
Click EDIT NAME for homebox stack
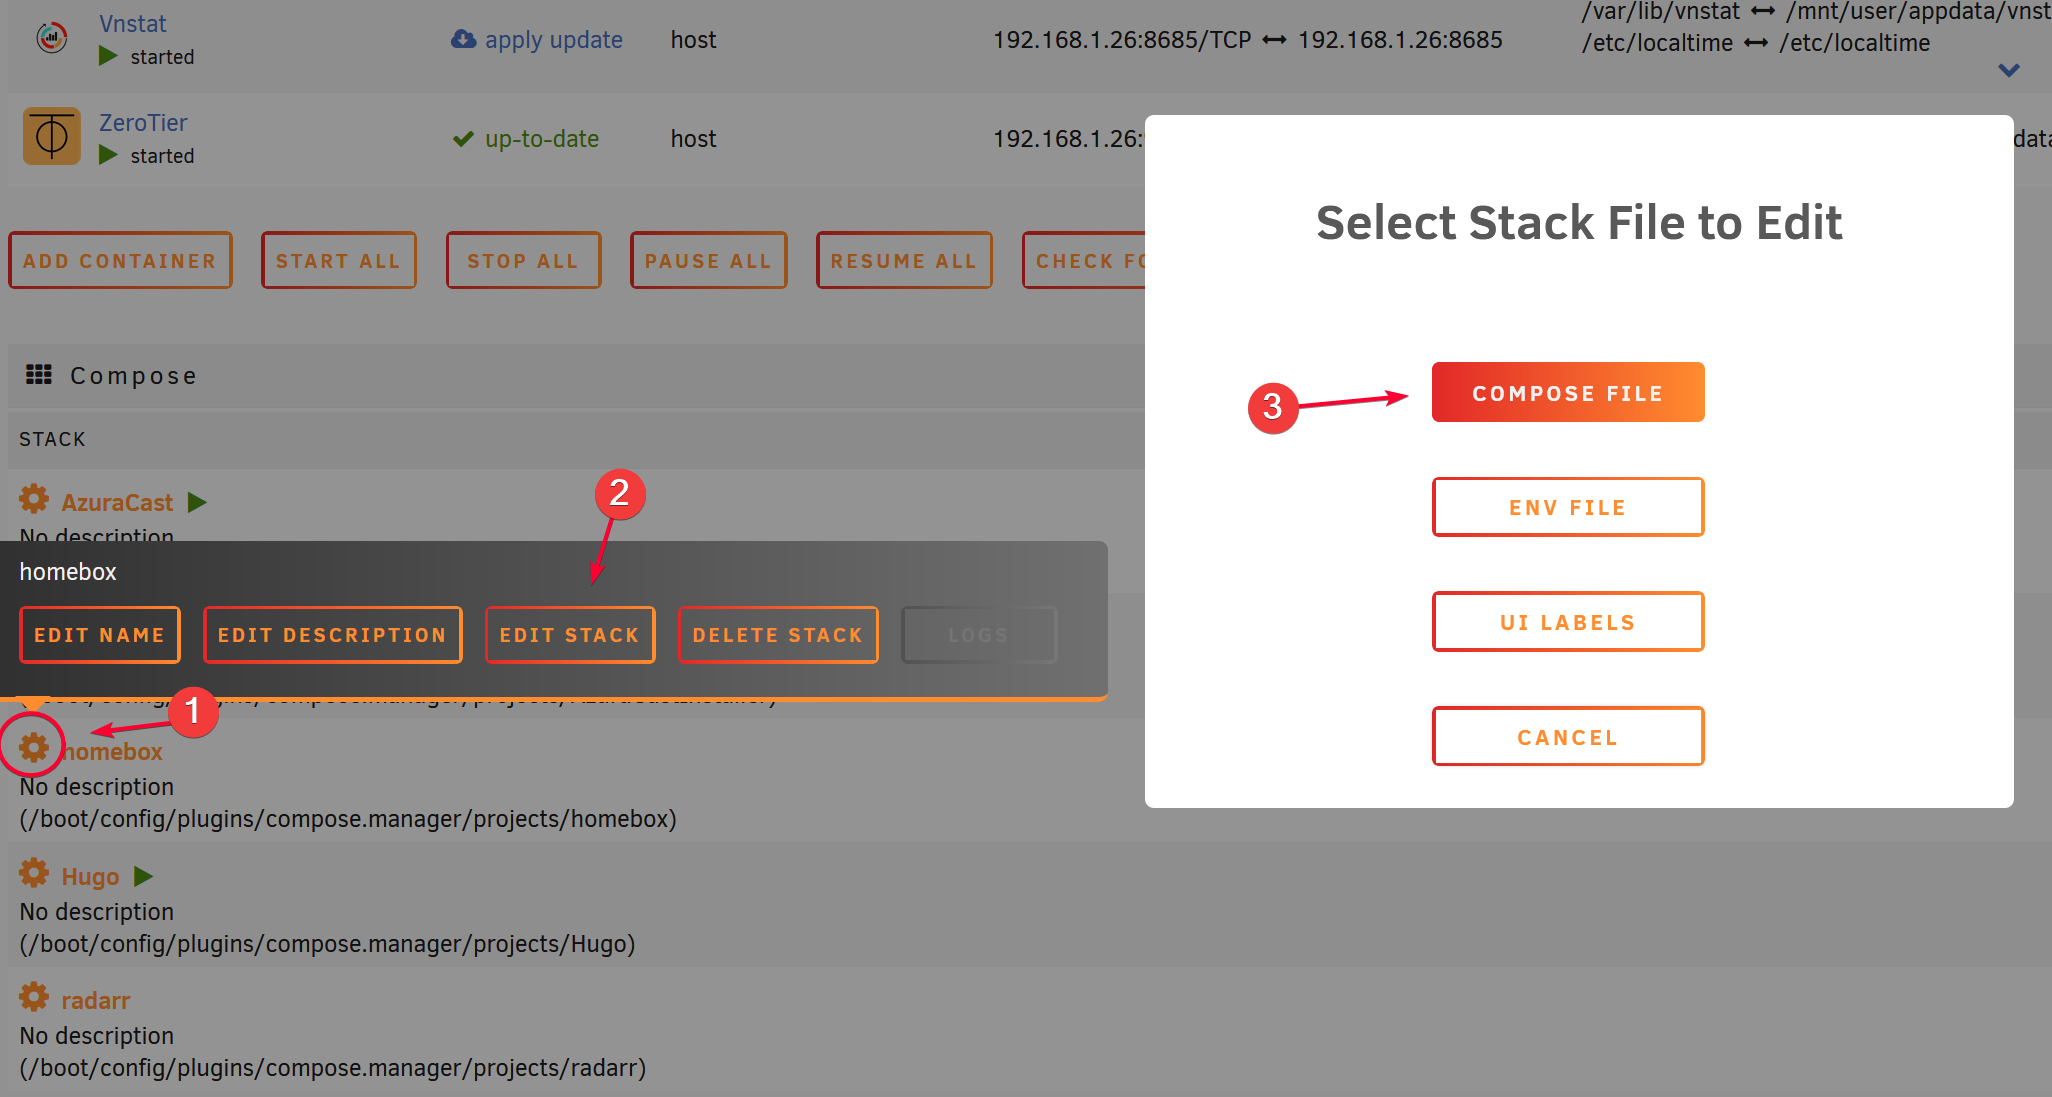coord(99,634)
